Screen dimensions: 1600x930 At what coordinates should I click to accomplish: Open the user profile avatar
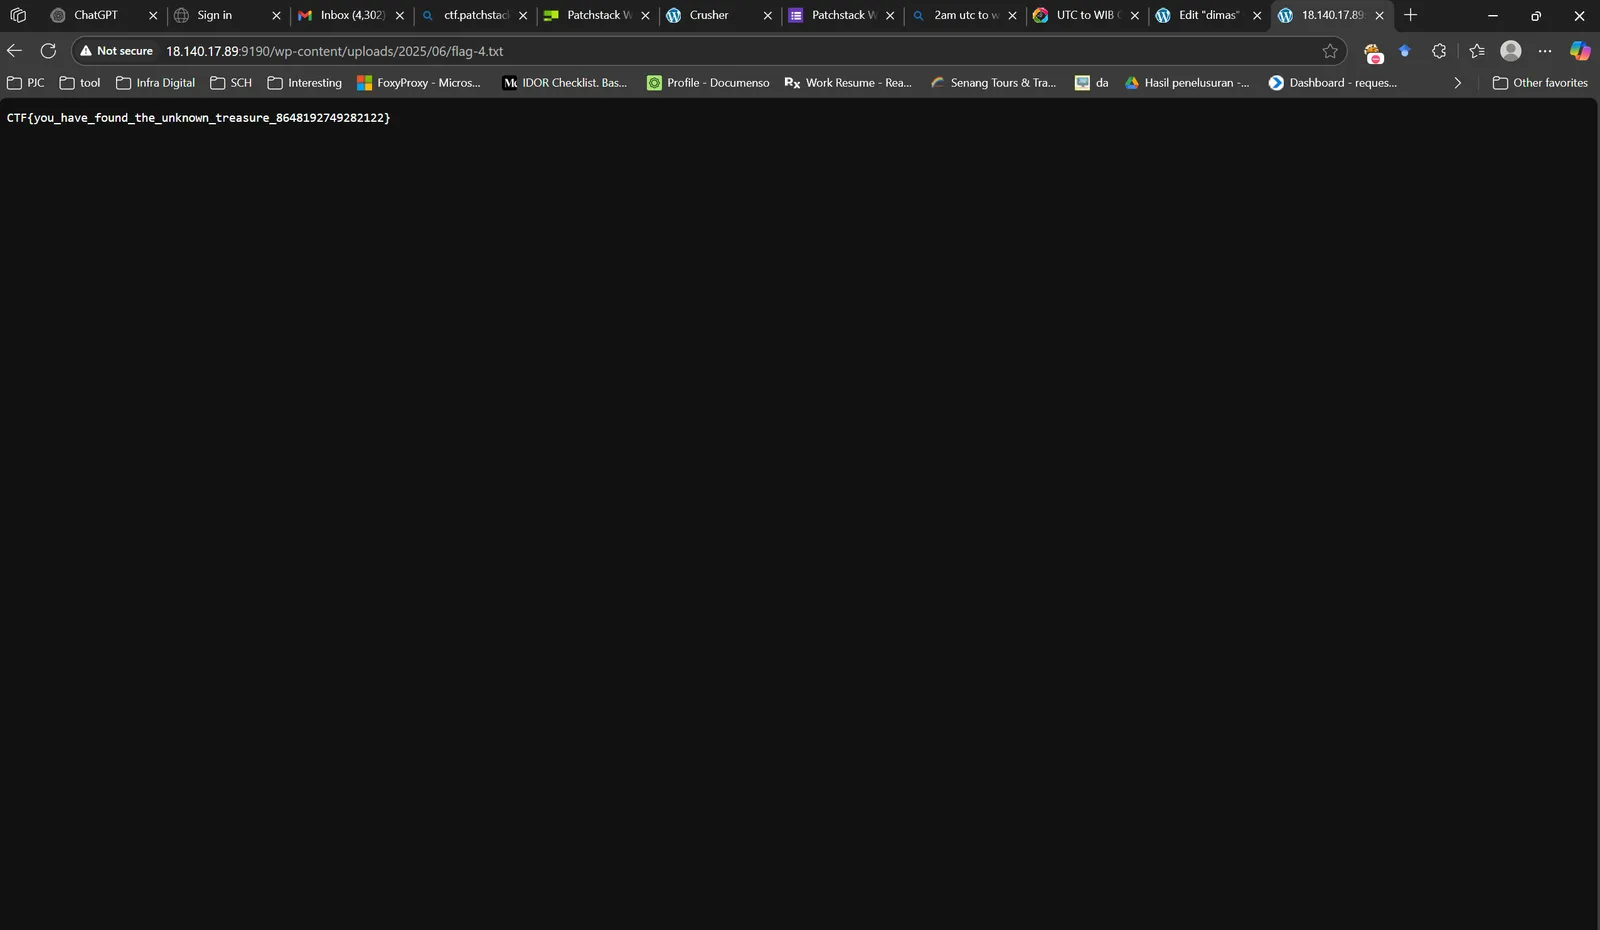[x=1511, y=51]
